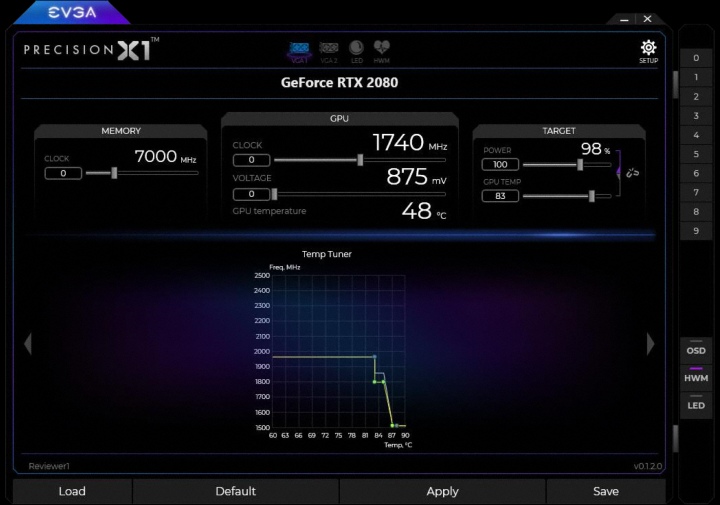
Task: Click the Save button
Action: 606,491
